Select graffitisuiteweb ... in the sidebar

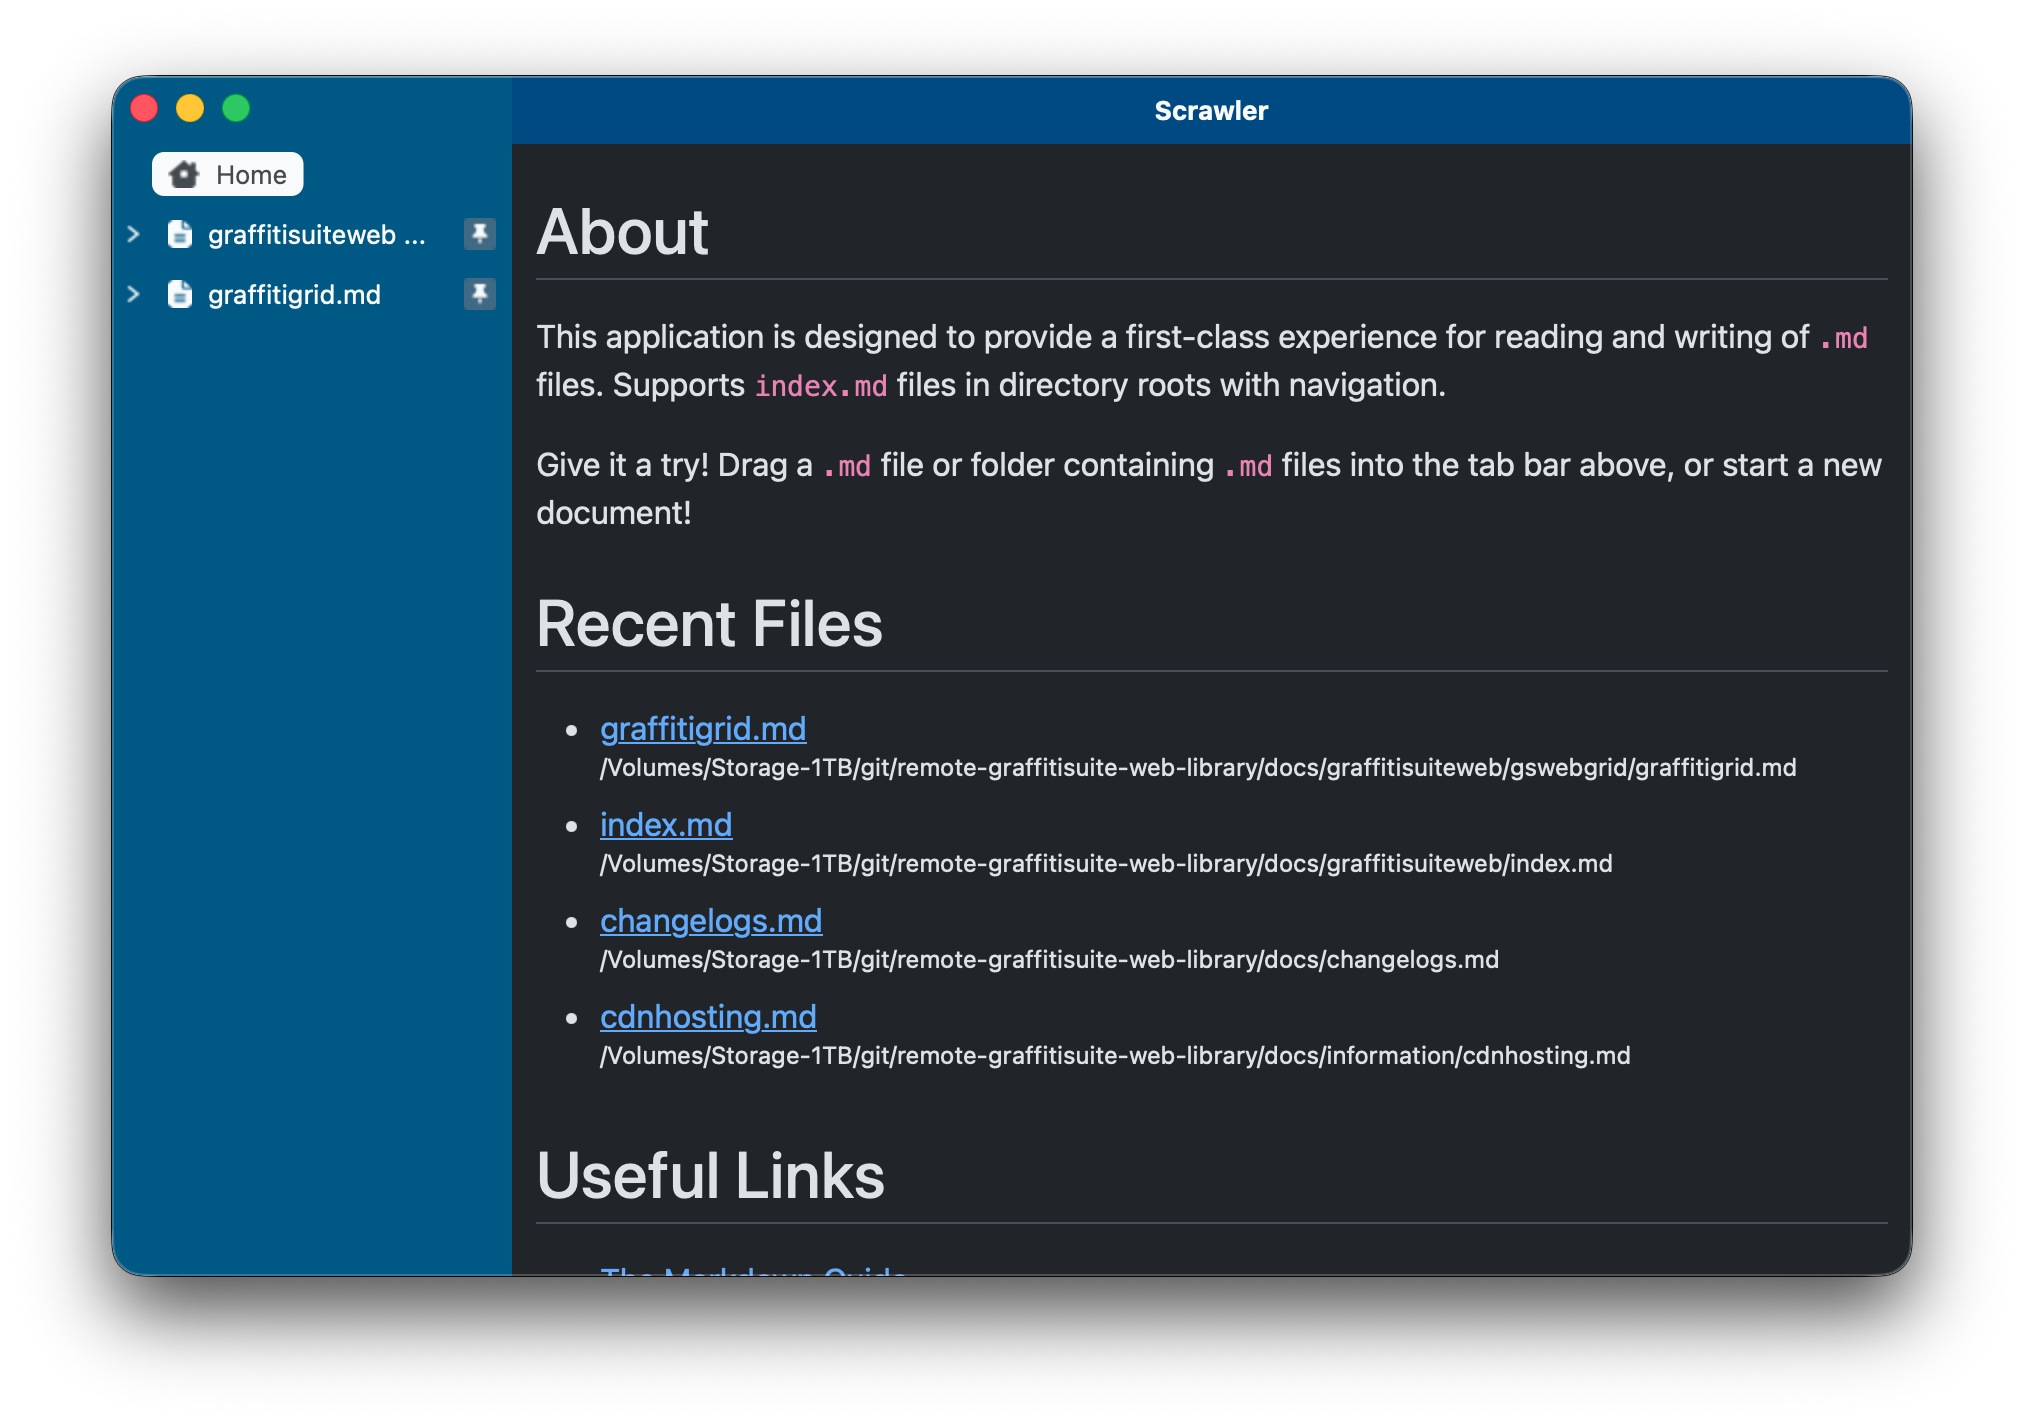coord(316,235)
